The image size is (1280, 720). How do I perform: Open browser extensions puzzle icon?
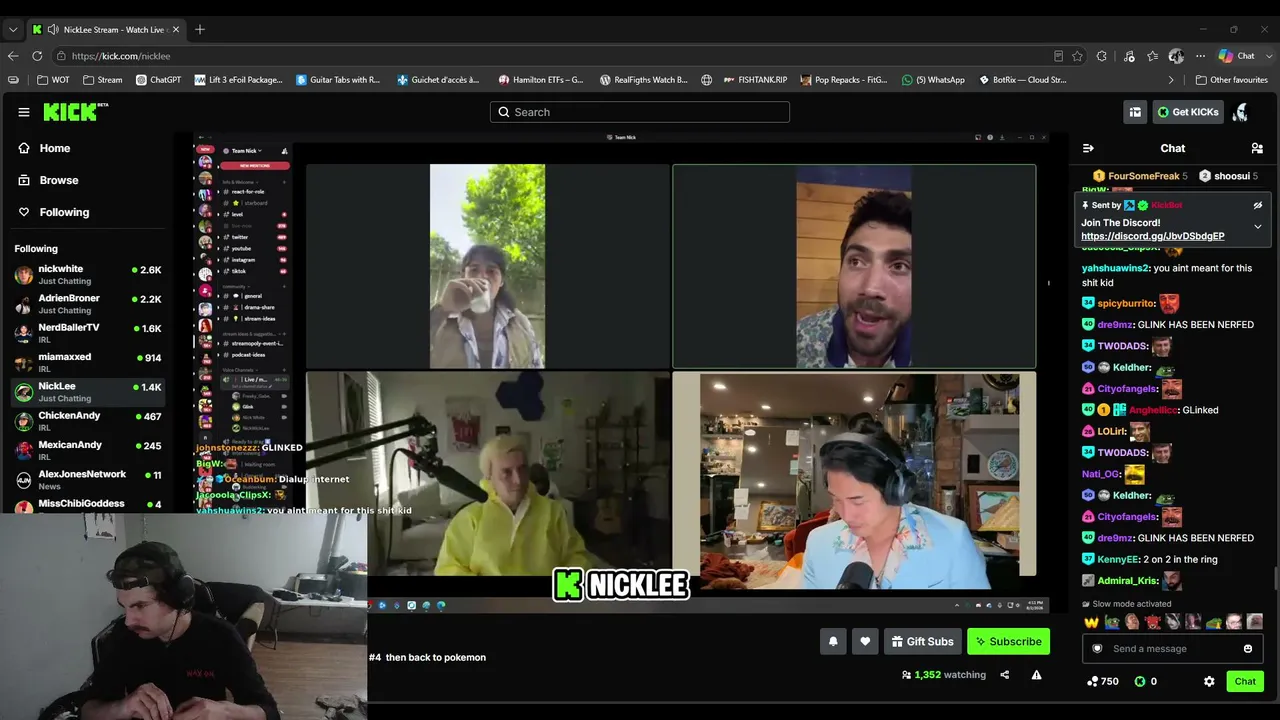[x=1102, y=56]
